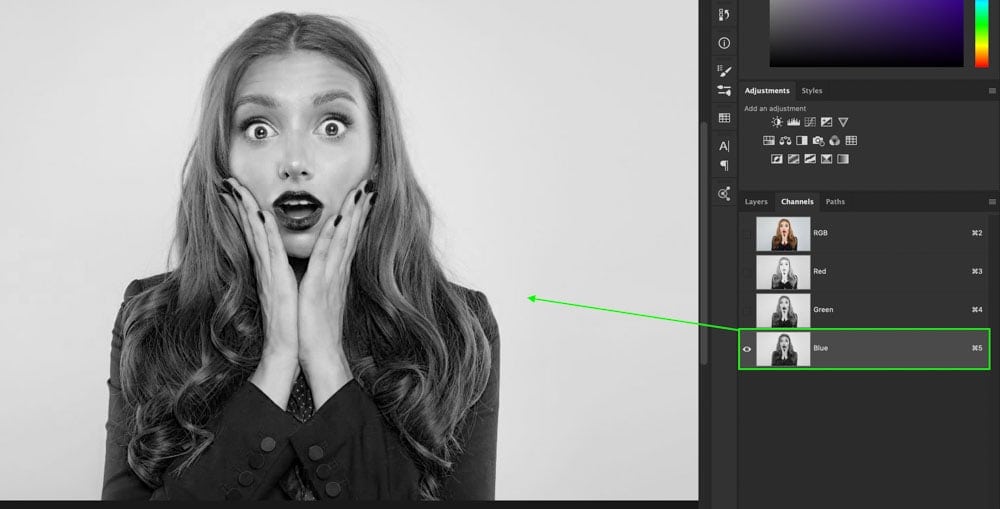Add a Channel Mixer adjustment
The height and width of the screenshot is (509, 1000).
(x=835, y=140)
